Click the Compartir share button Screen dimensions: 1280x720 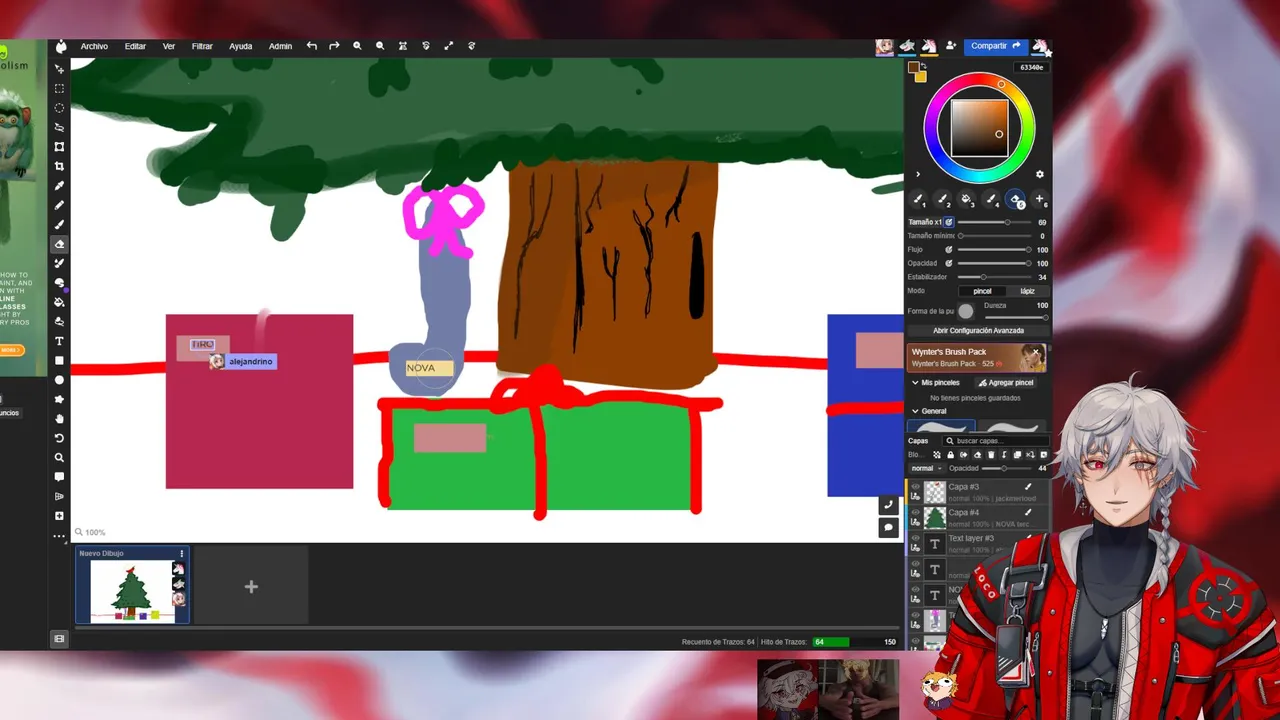click(995, 46)
